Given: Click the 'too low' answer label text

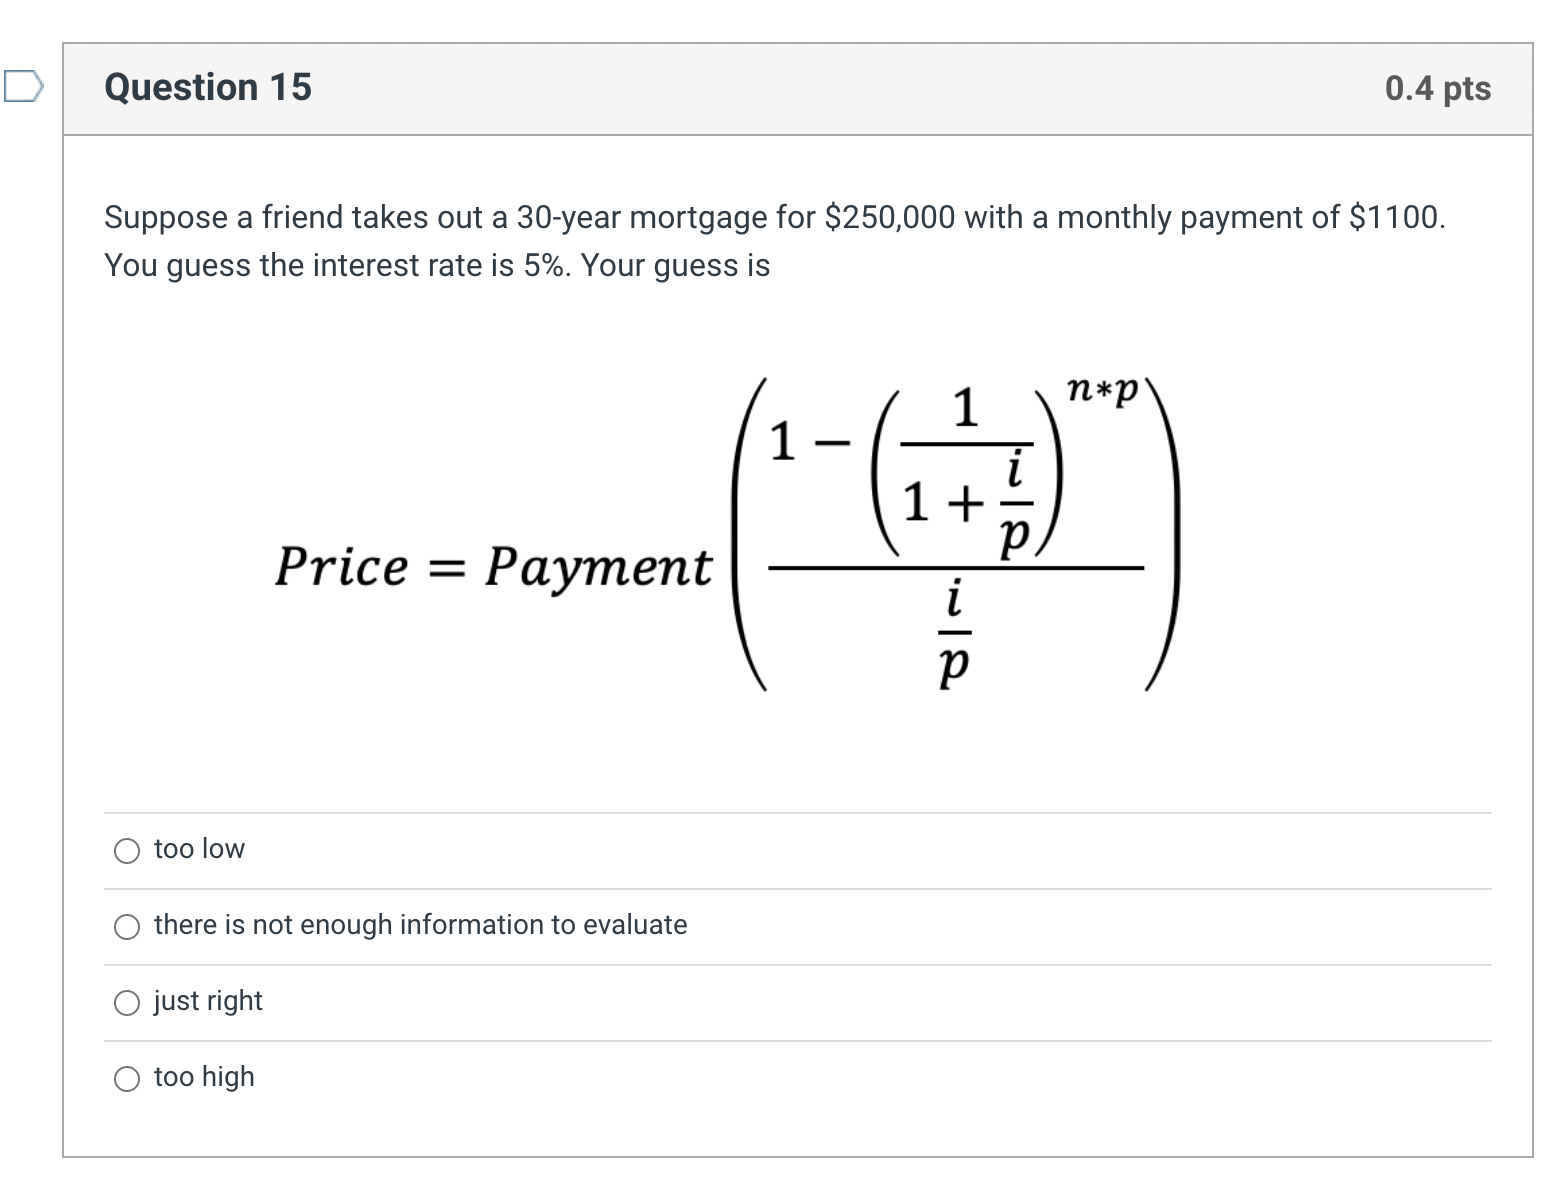Looking at the screenshot, I should (x=197, y=849).
